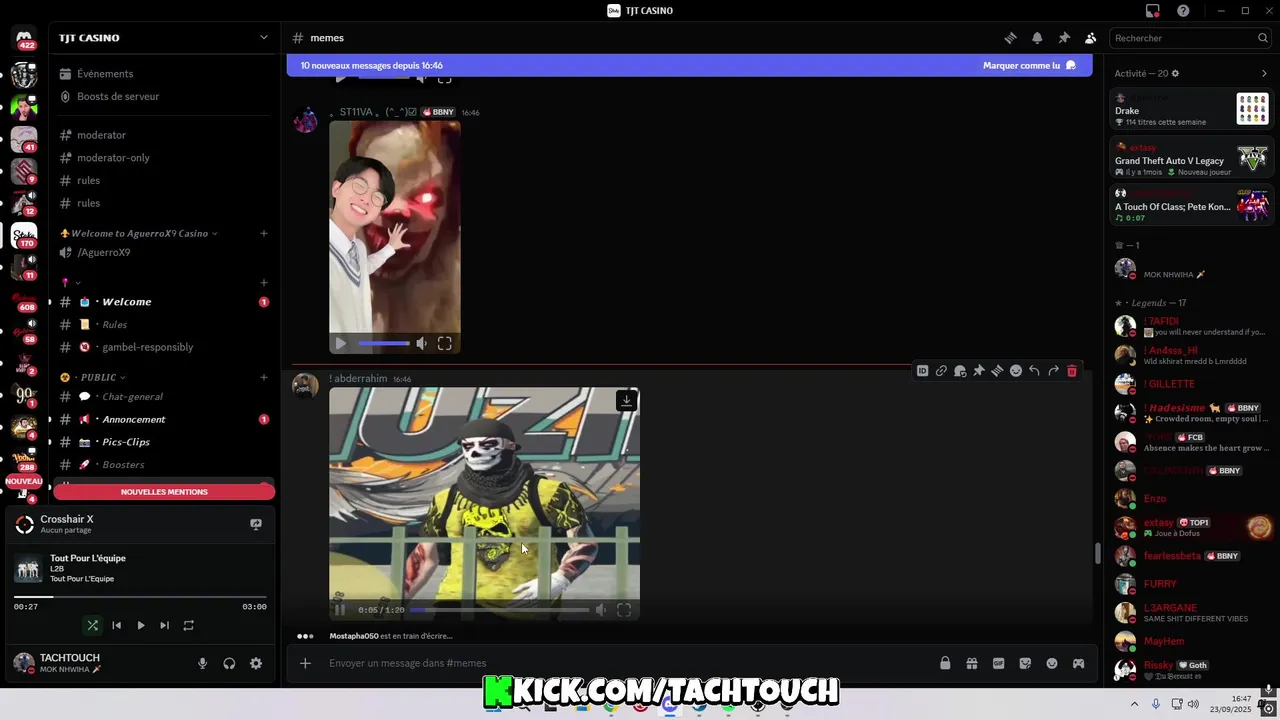Viewport: 1280px width, 720px height.
Task: Open user settings gear icon
Action: tap(256, 663)
